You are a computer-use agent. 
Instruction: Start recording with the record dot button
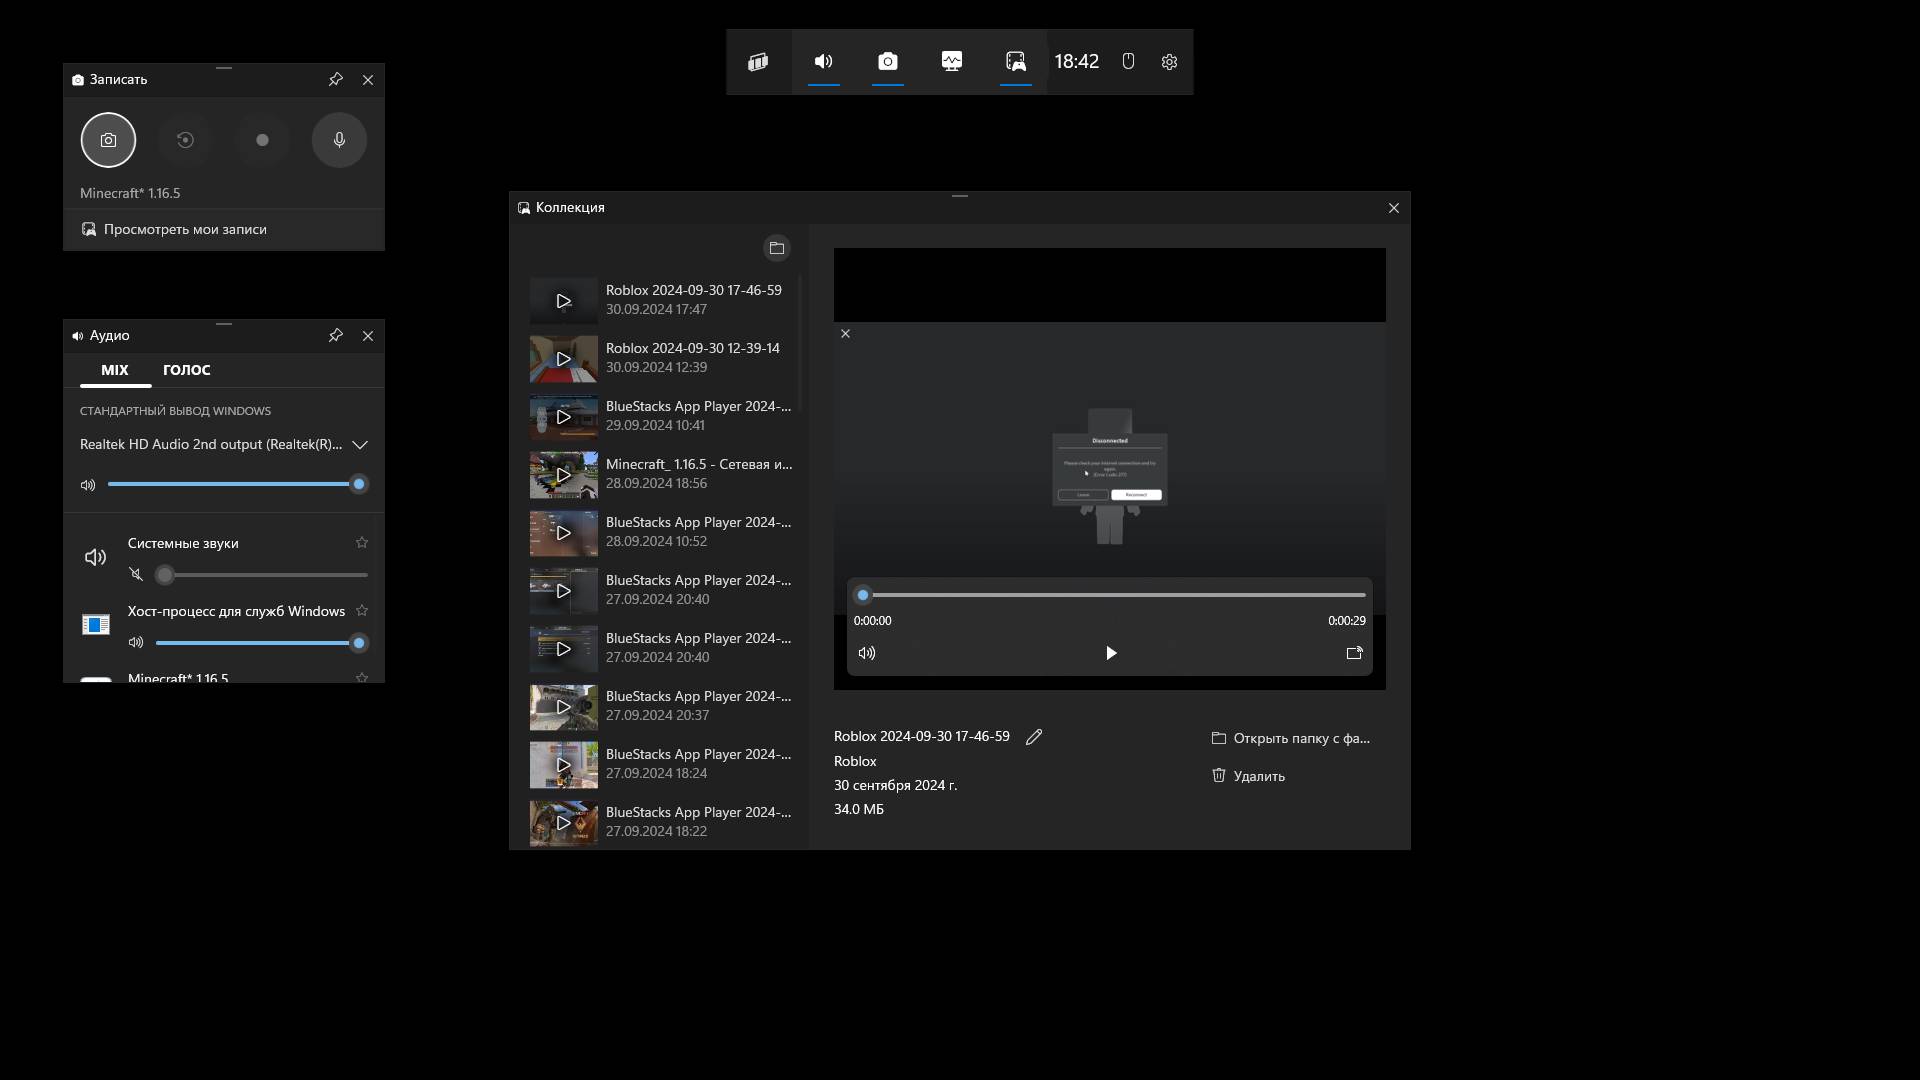262,140
